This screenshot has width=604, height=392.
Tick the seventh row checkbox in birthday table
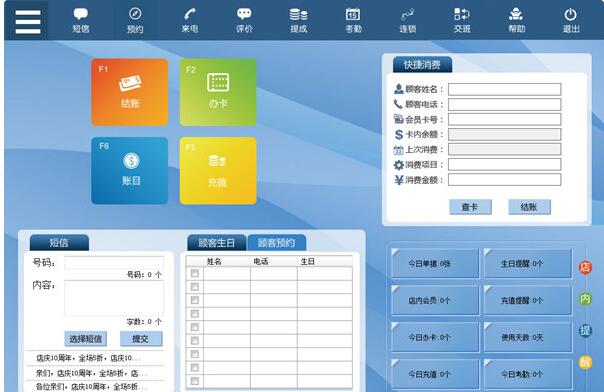tap(195, 354)
